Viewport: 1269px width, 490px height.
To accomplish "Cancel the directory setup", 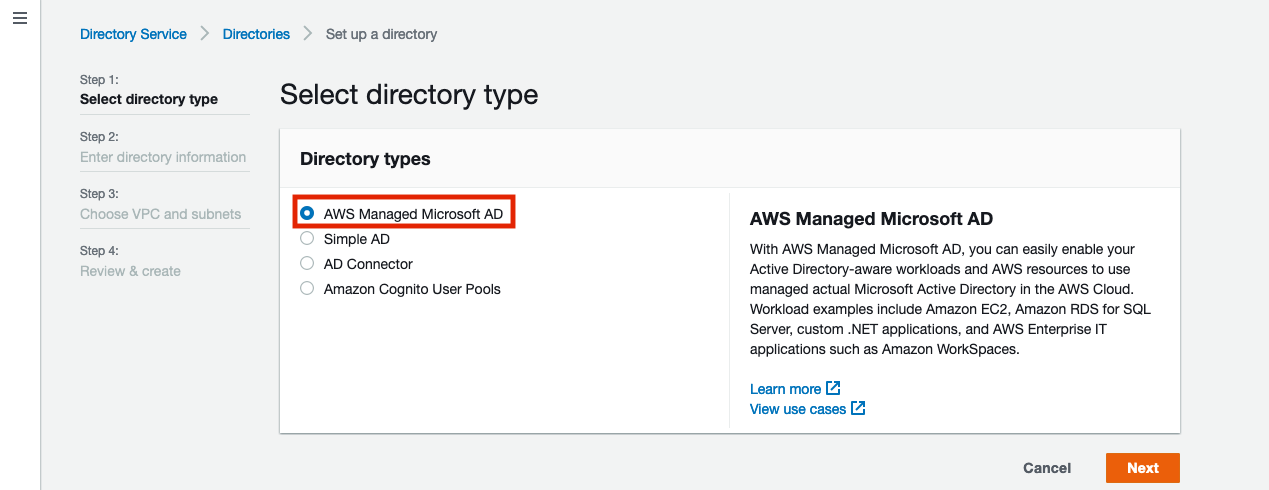I will pyautogui.click(x=1047, y=468).
